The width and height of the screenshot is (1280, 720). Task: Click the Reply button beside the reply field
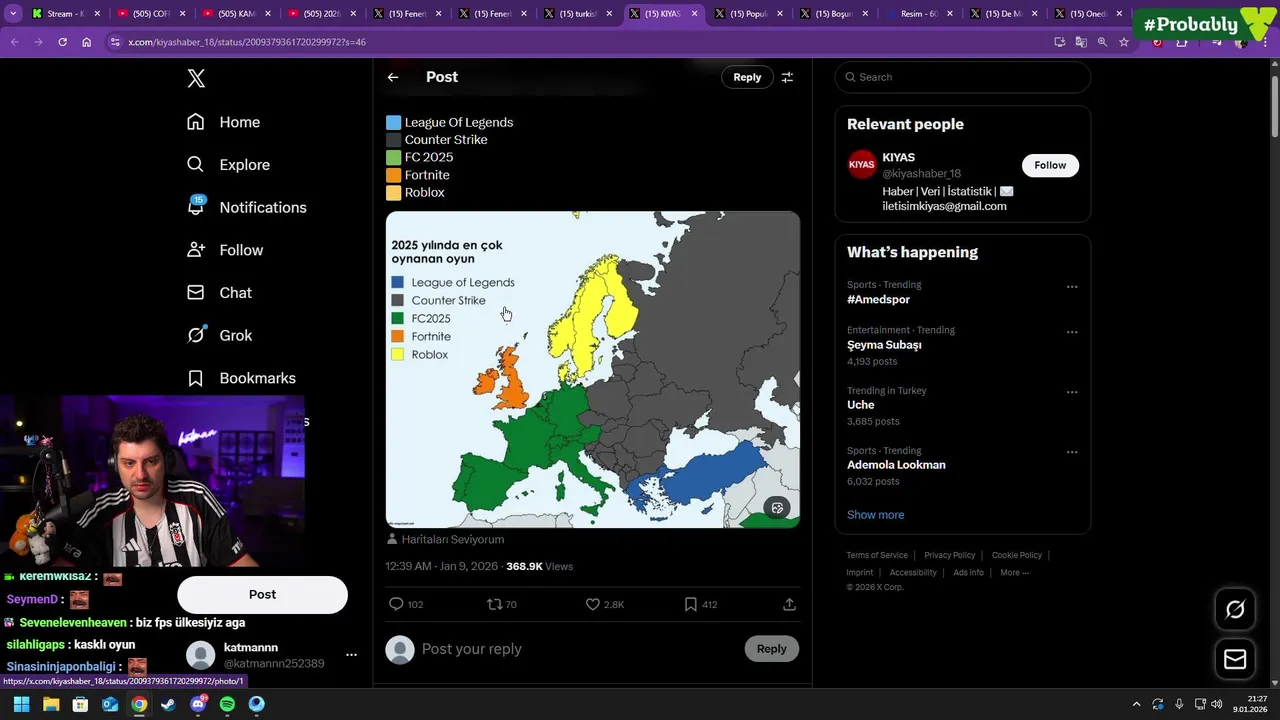pos(771,649)
